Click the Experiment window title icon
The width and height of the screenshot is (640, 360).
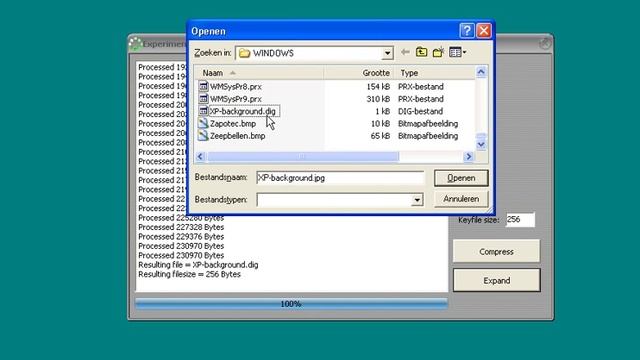[135, 44]
